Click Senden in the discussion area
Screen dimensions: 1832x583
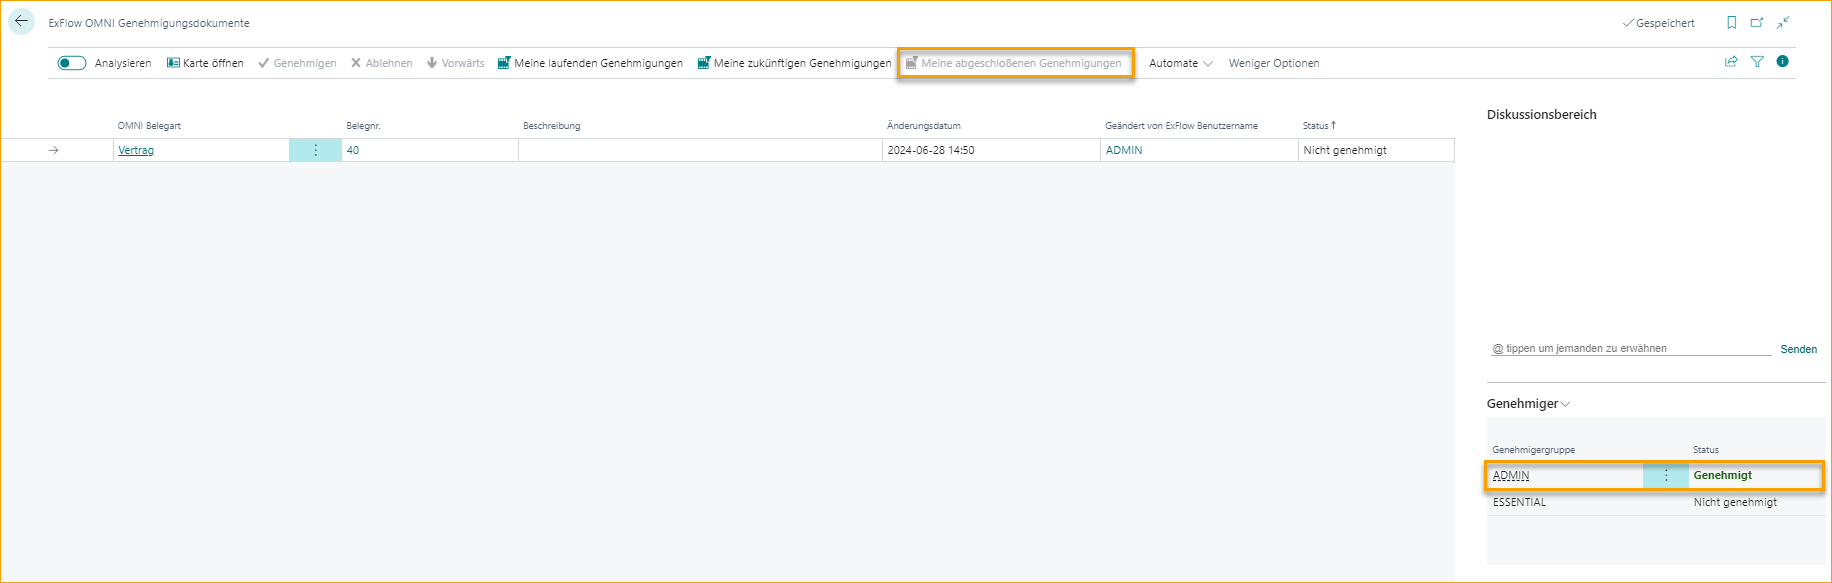tap(1798, 349)
